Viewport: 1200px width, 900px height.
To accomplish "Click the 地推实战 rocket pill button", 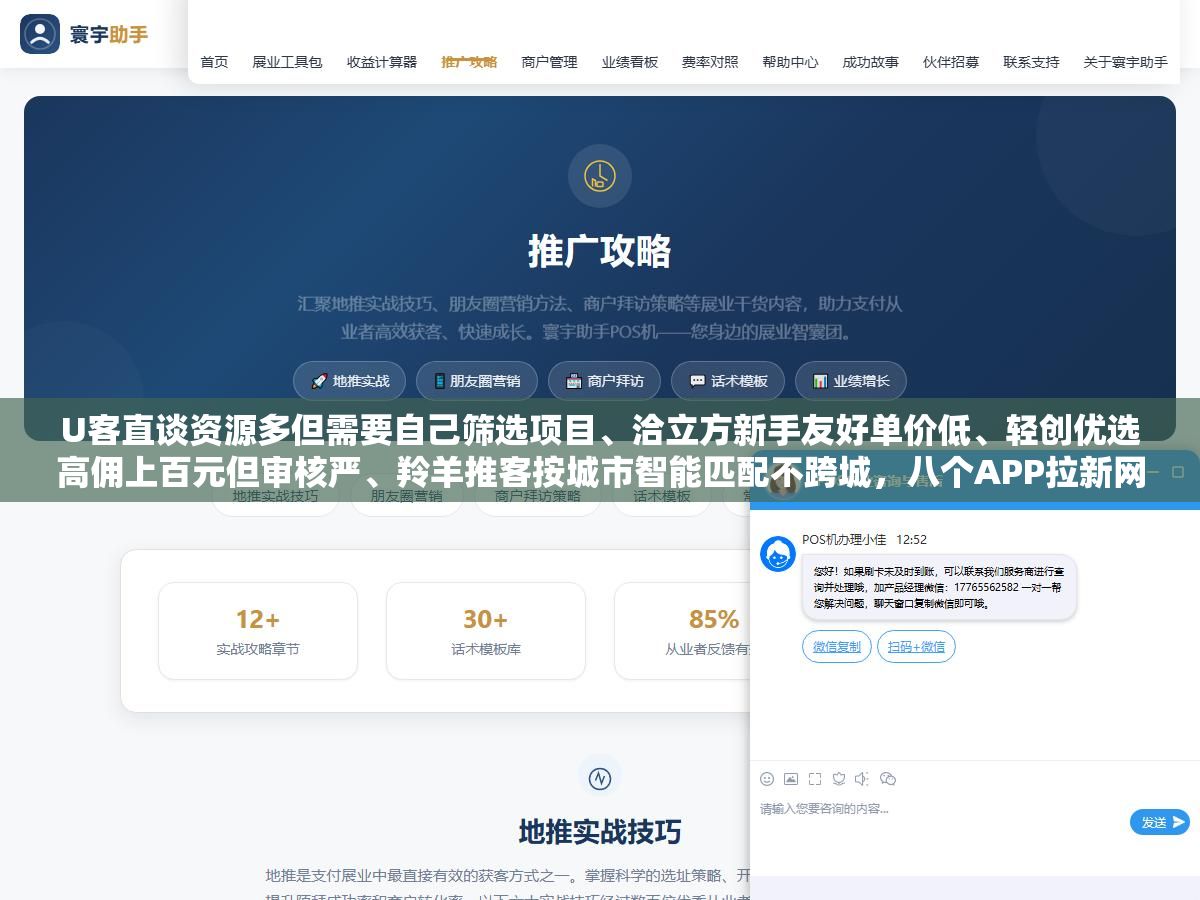I will coord(349,381).
